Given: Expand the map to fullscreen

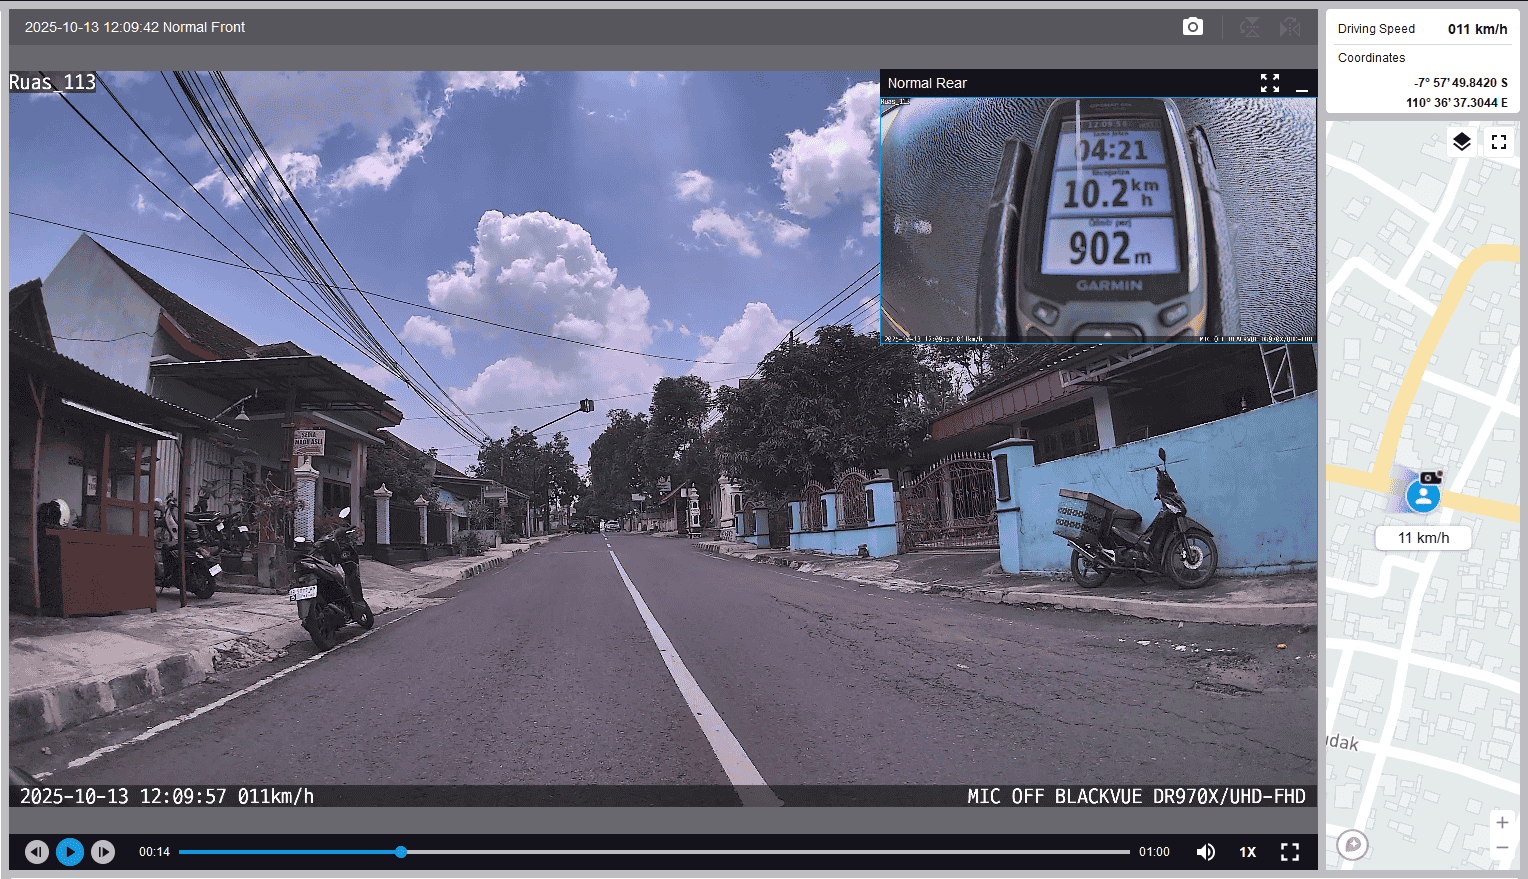Looking at the screenshot, I should pos(1498,142).
